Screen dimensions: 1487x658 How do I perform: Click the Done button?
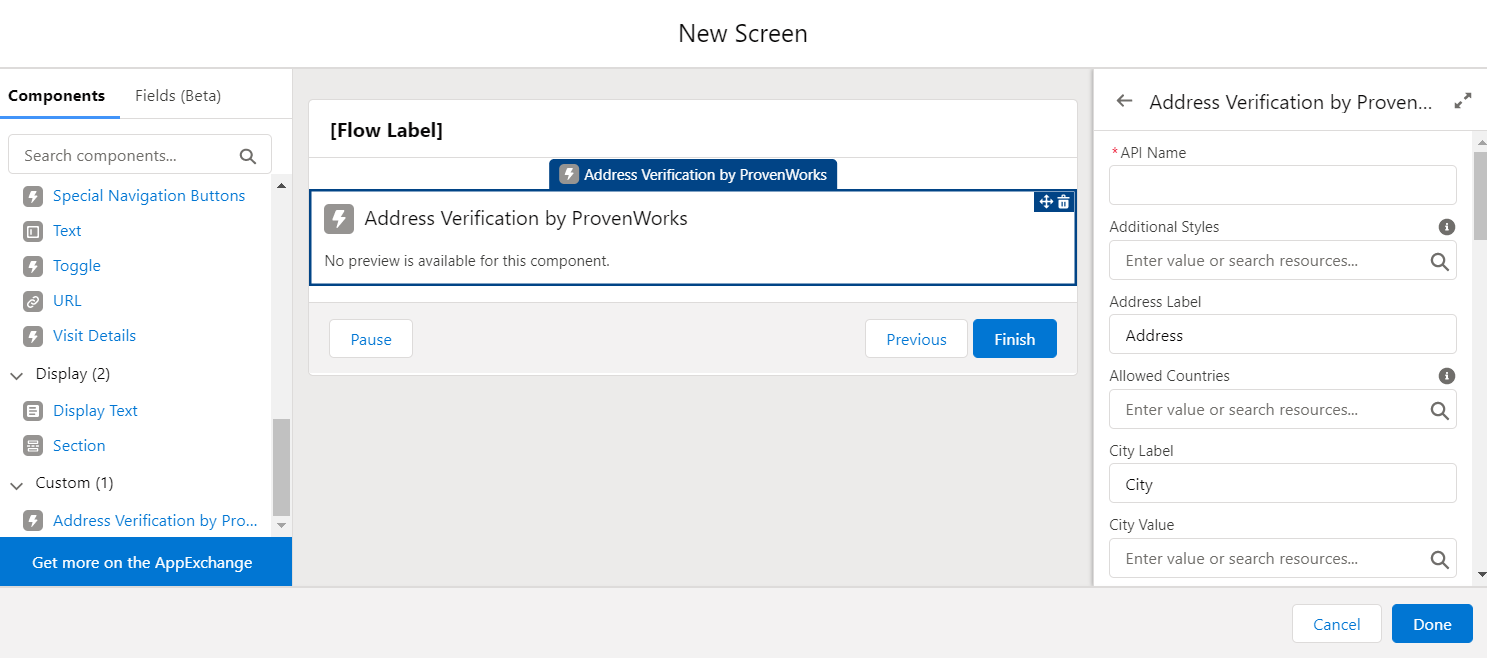pos(1432,624)
